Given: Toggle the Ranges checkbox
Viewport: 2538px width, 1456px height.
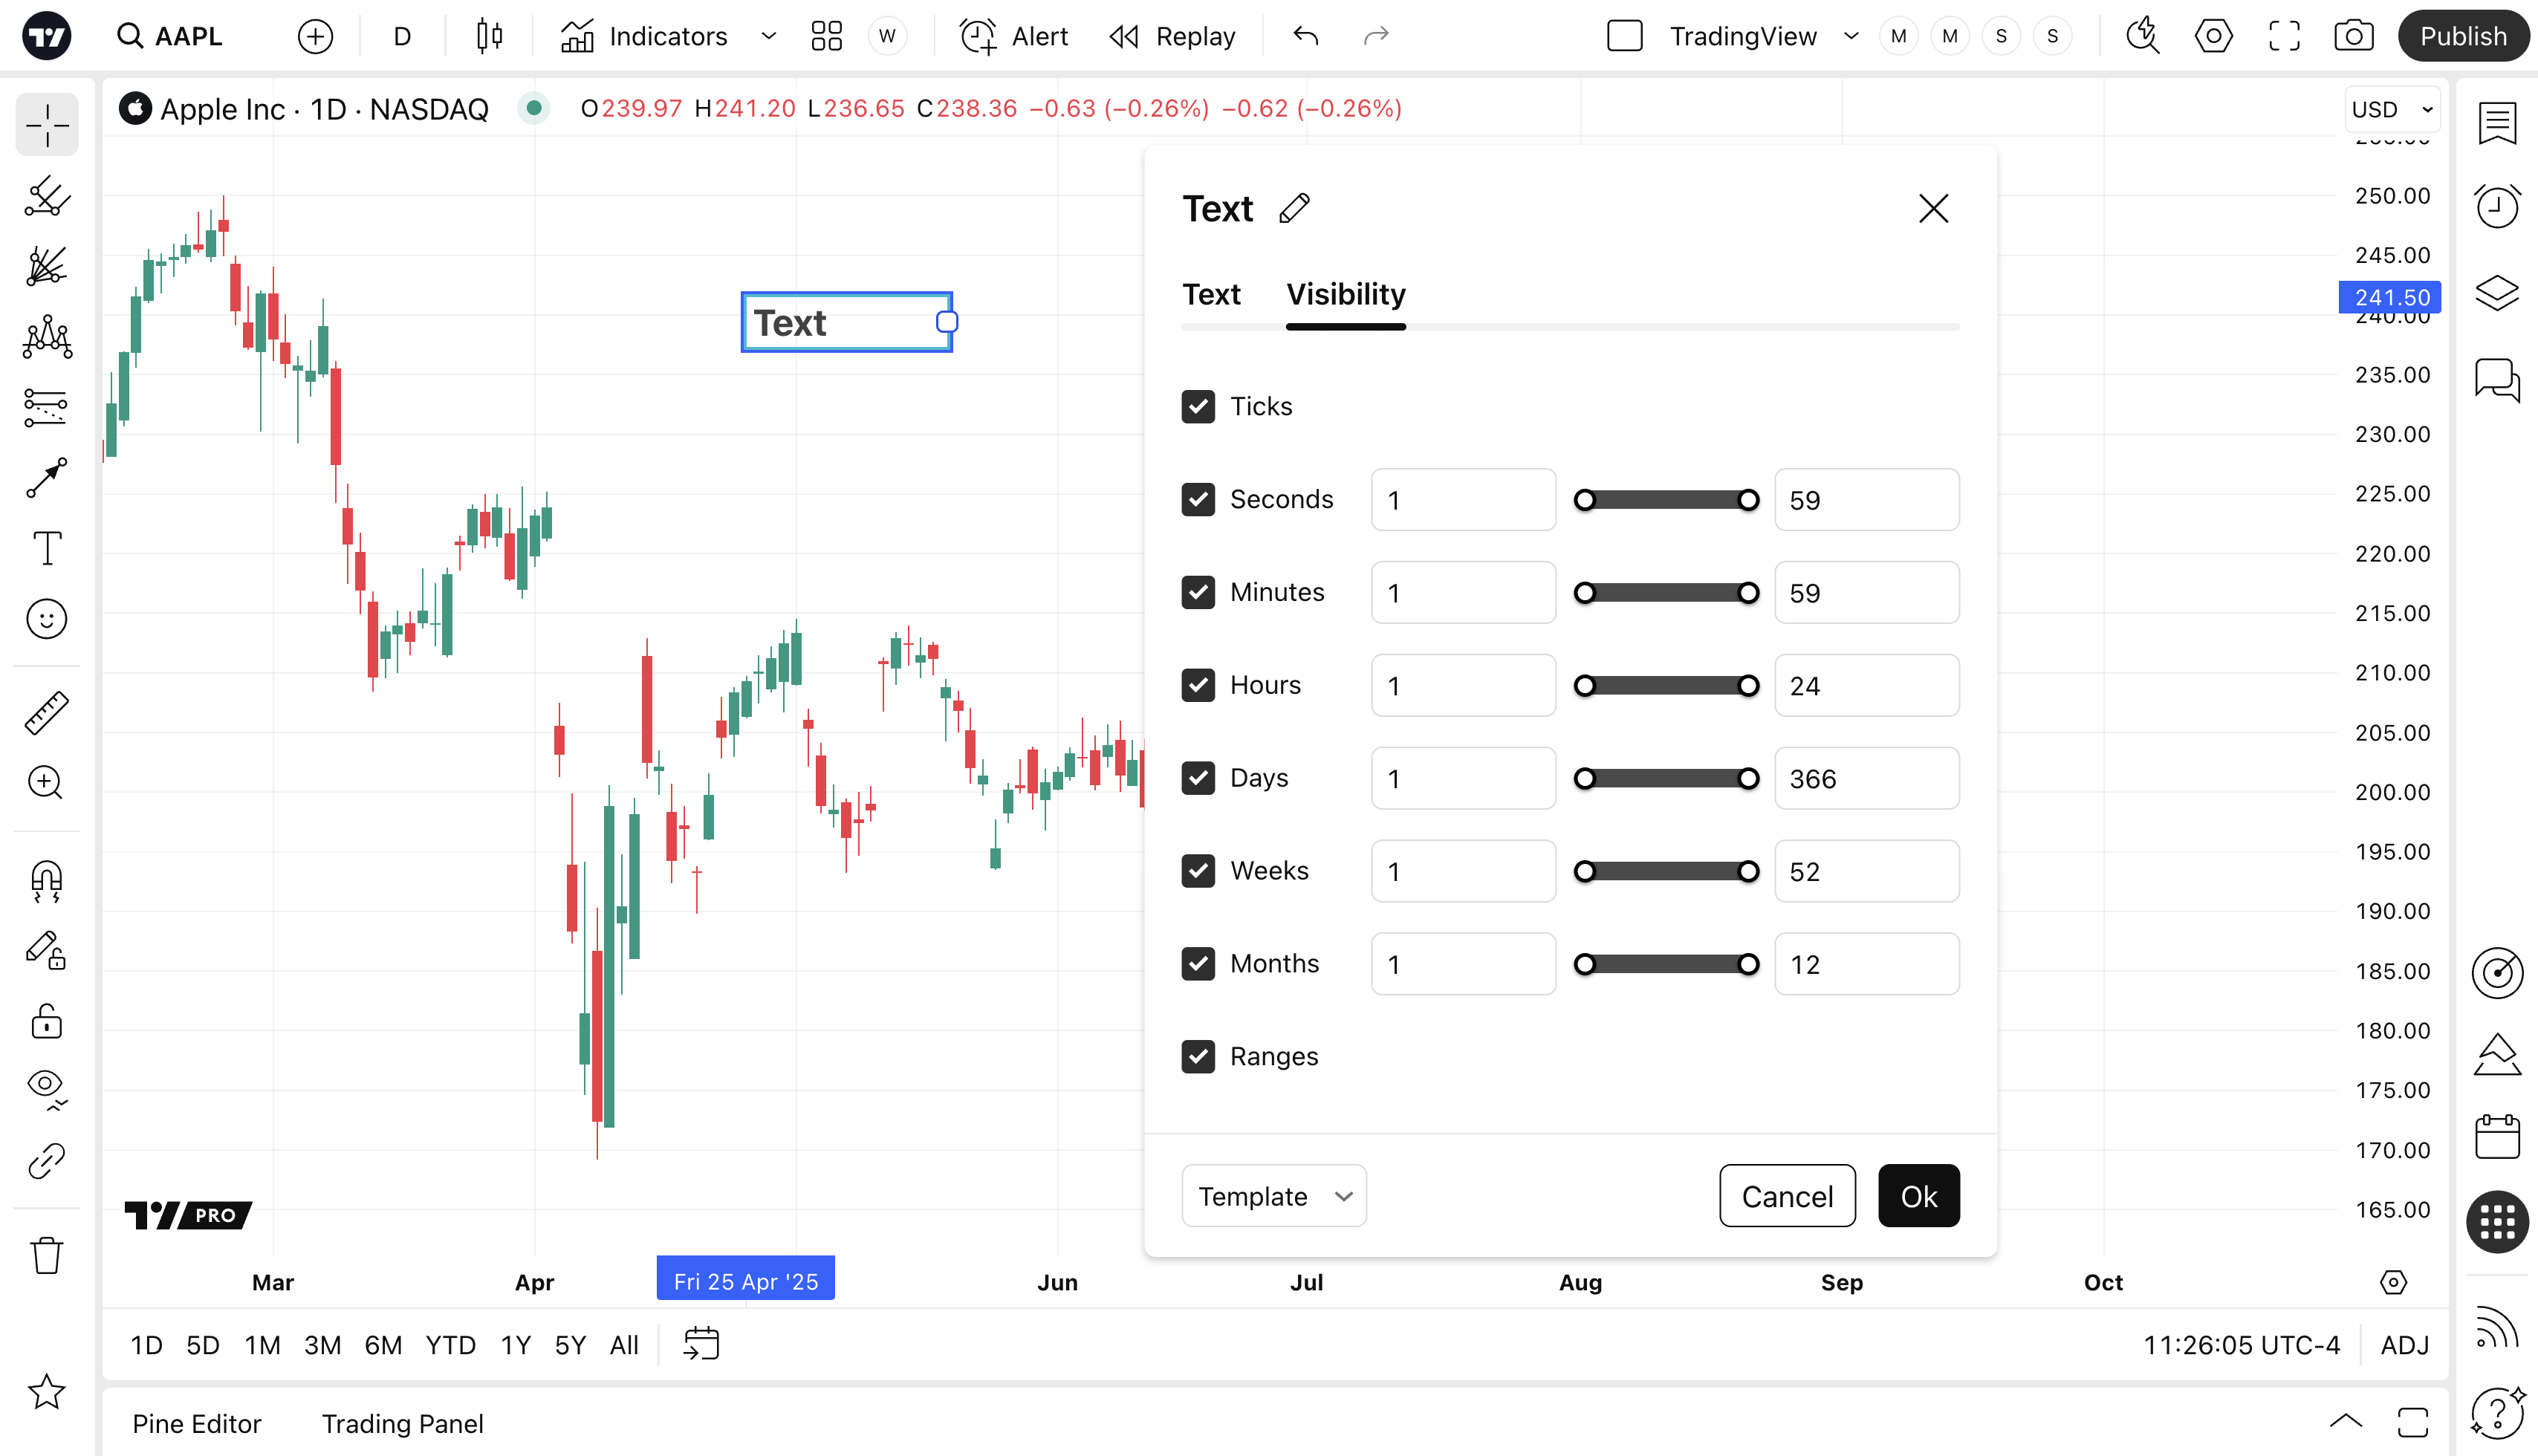Looking at the screenshot, I should click(x=1198, y=1057).
